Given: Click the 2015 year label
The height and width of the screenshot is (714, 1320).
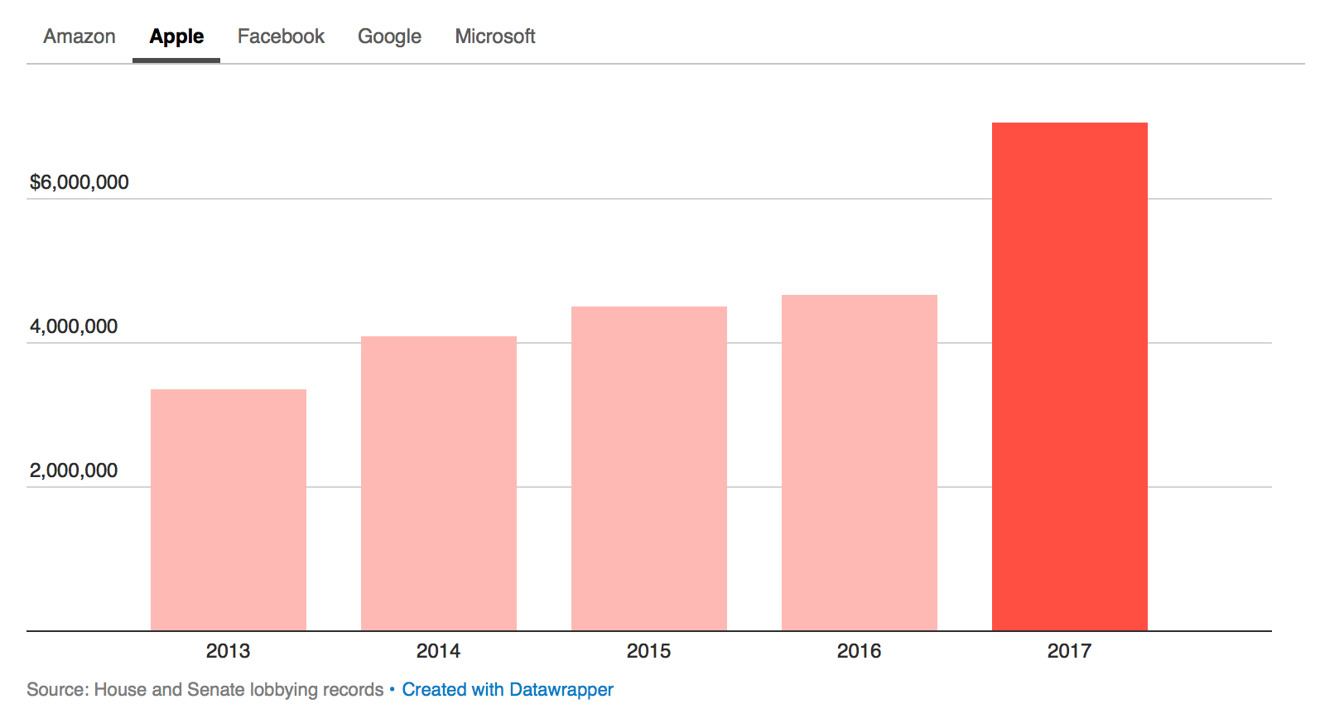Looking at the screenshot, I should 649,652.
